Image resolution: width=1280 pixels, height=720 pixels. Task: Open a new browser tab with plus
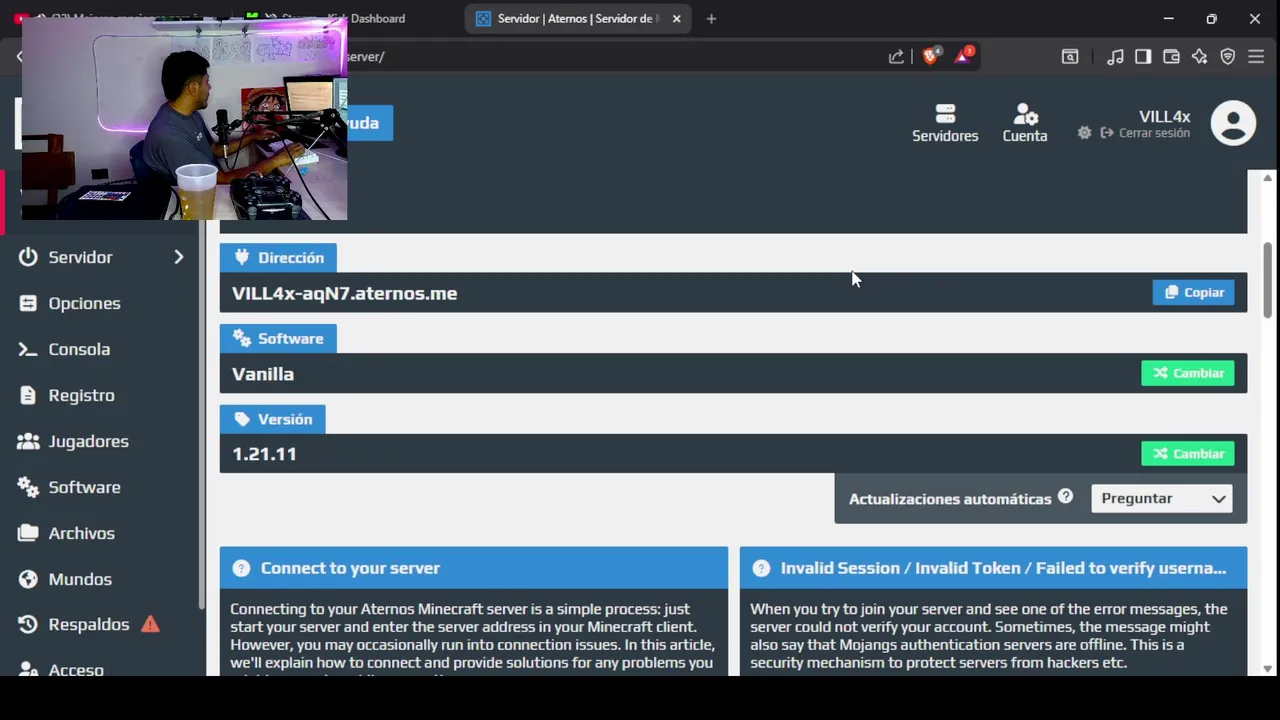pos(711,18)
